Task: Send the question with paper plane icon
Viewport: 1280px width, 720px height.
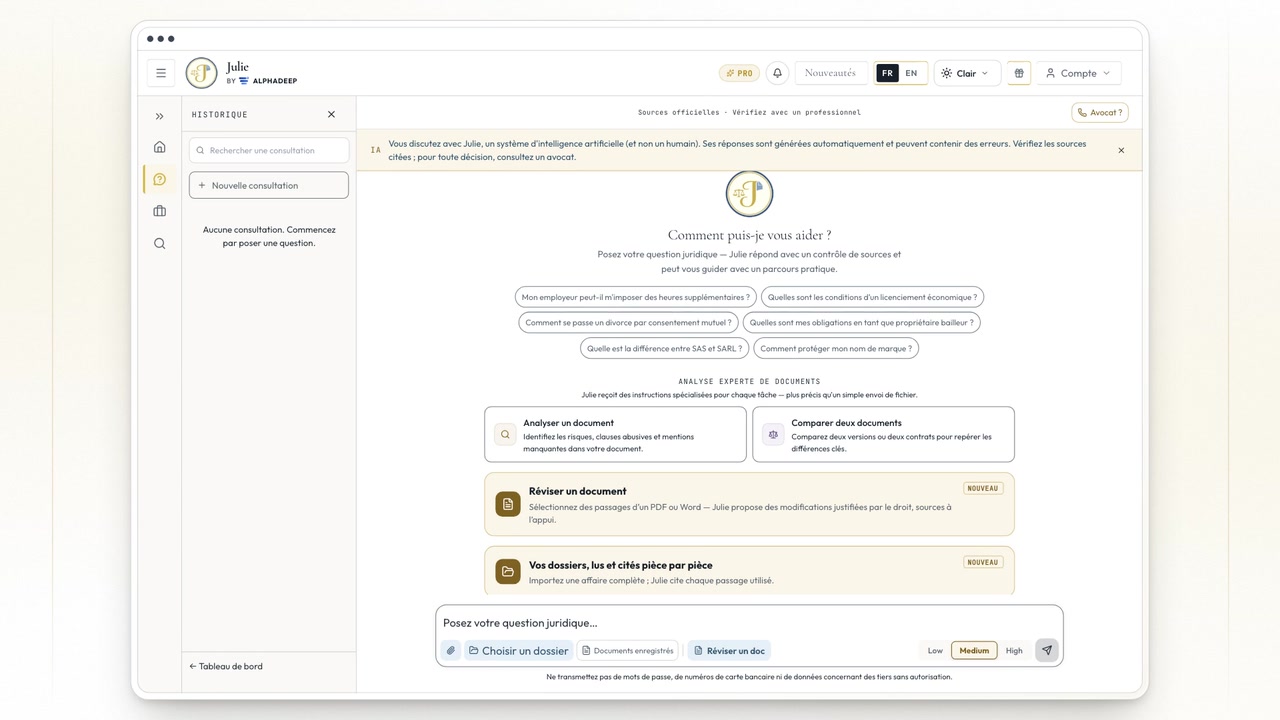Action: 1047,651
